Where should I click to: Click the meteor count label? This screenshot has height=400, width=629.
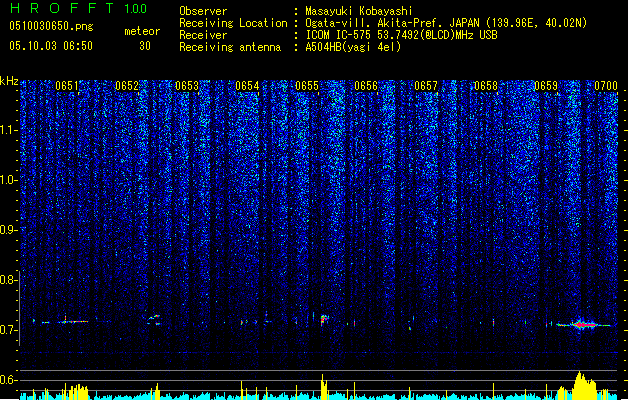tap(142, 31)
